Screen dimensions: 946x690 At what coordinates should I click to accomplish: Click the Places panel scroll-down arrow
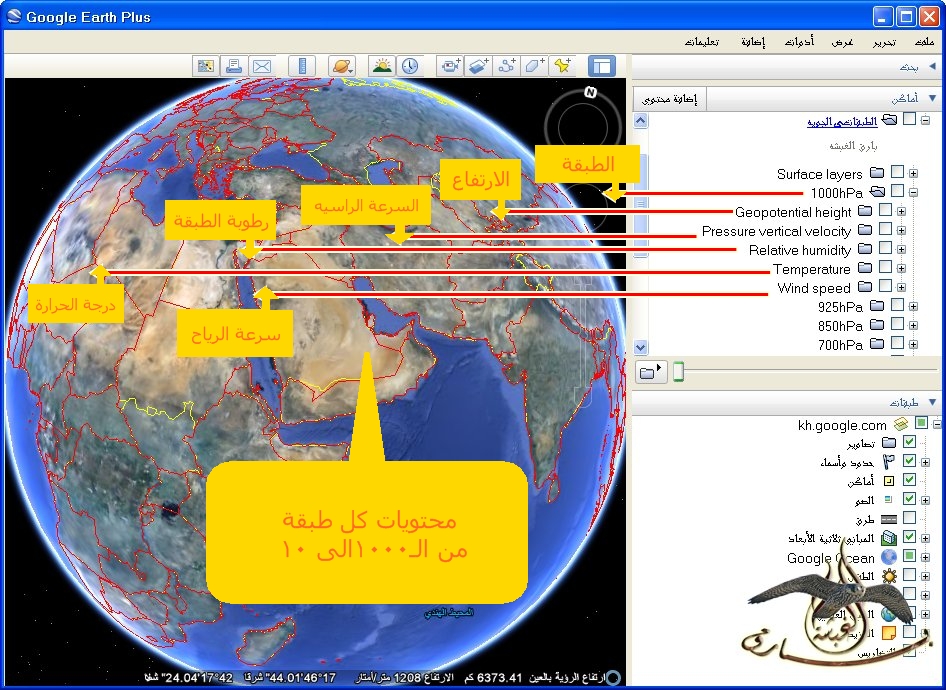click(x=641, y=347)
